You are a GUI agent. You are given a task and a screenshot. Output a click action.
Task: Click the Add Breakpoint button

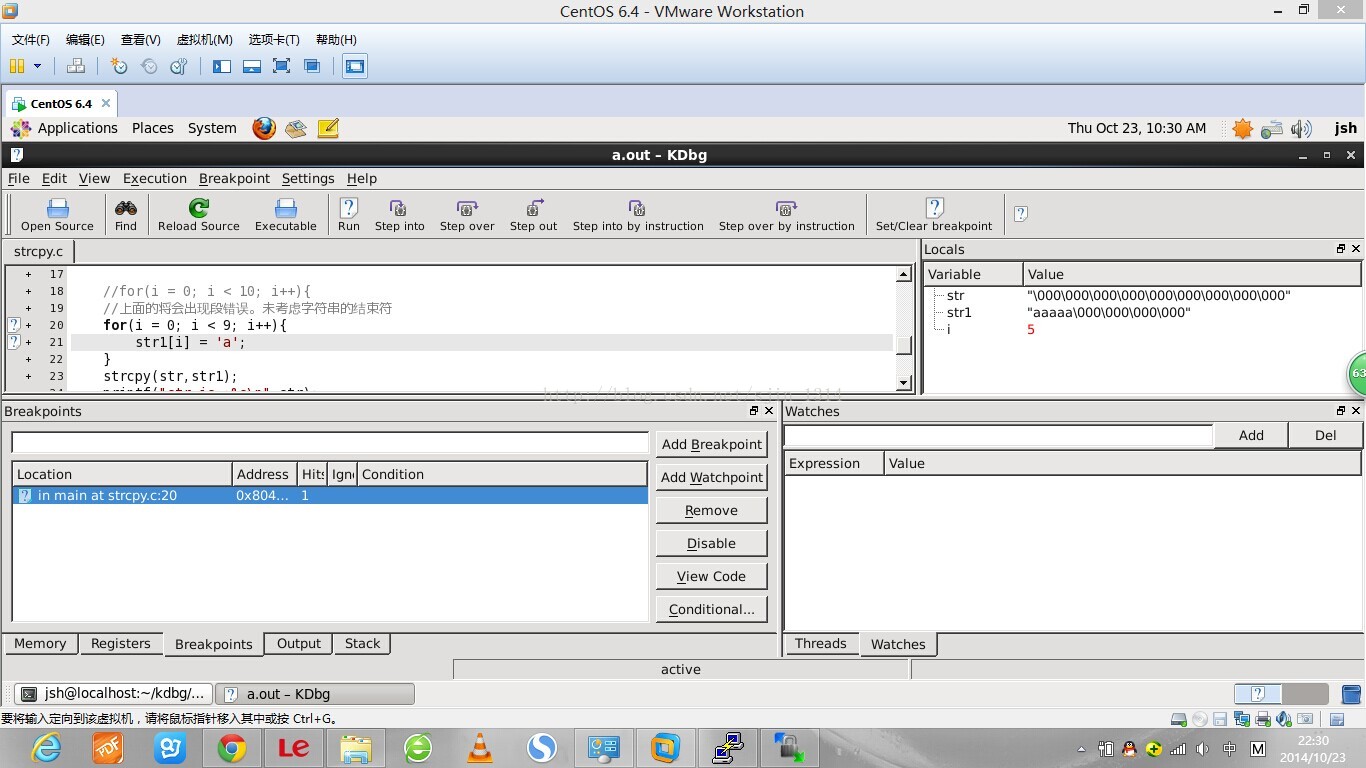click(712, 444)
